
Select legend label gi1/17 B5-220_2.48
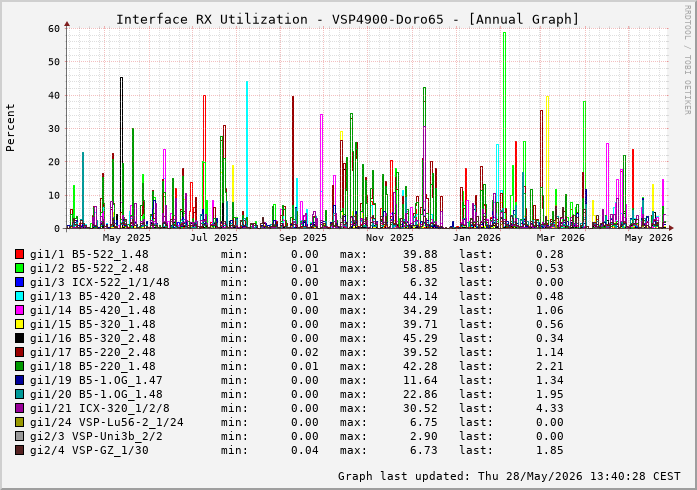click(93, 352)
